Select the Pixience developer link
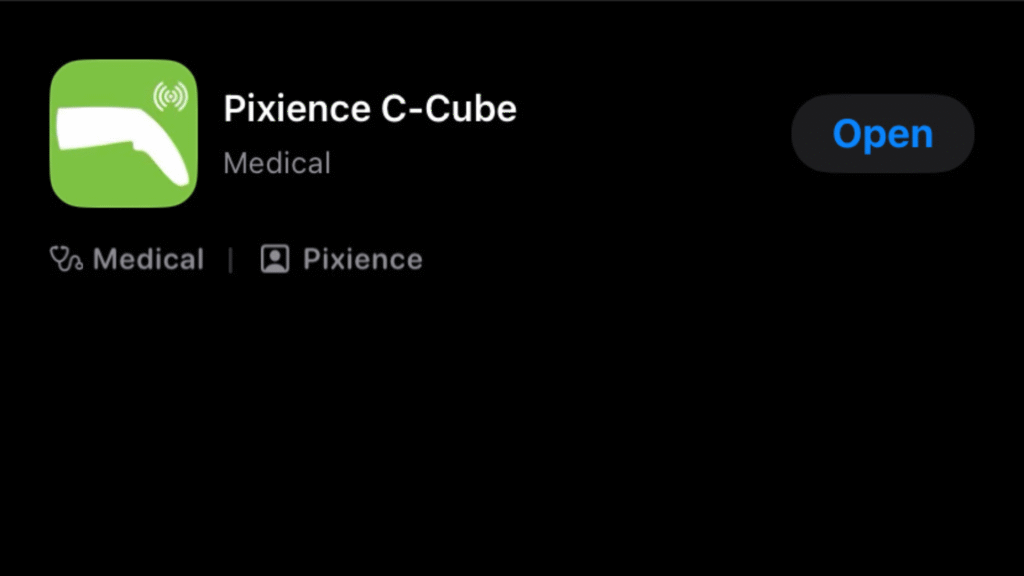The image size is (1024, 576). [x=342, y=259]
